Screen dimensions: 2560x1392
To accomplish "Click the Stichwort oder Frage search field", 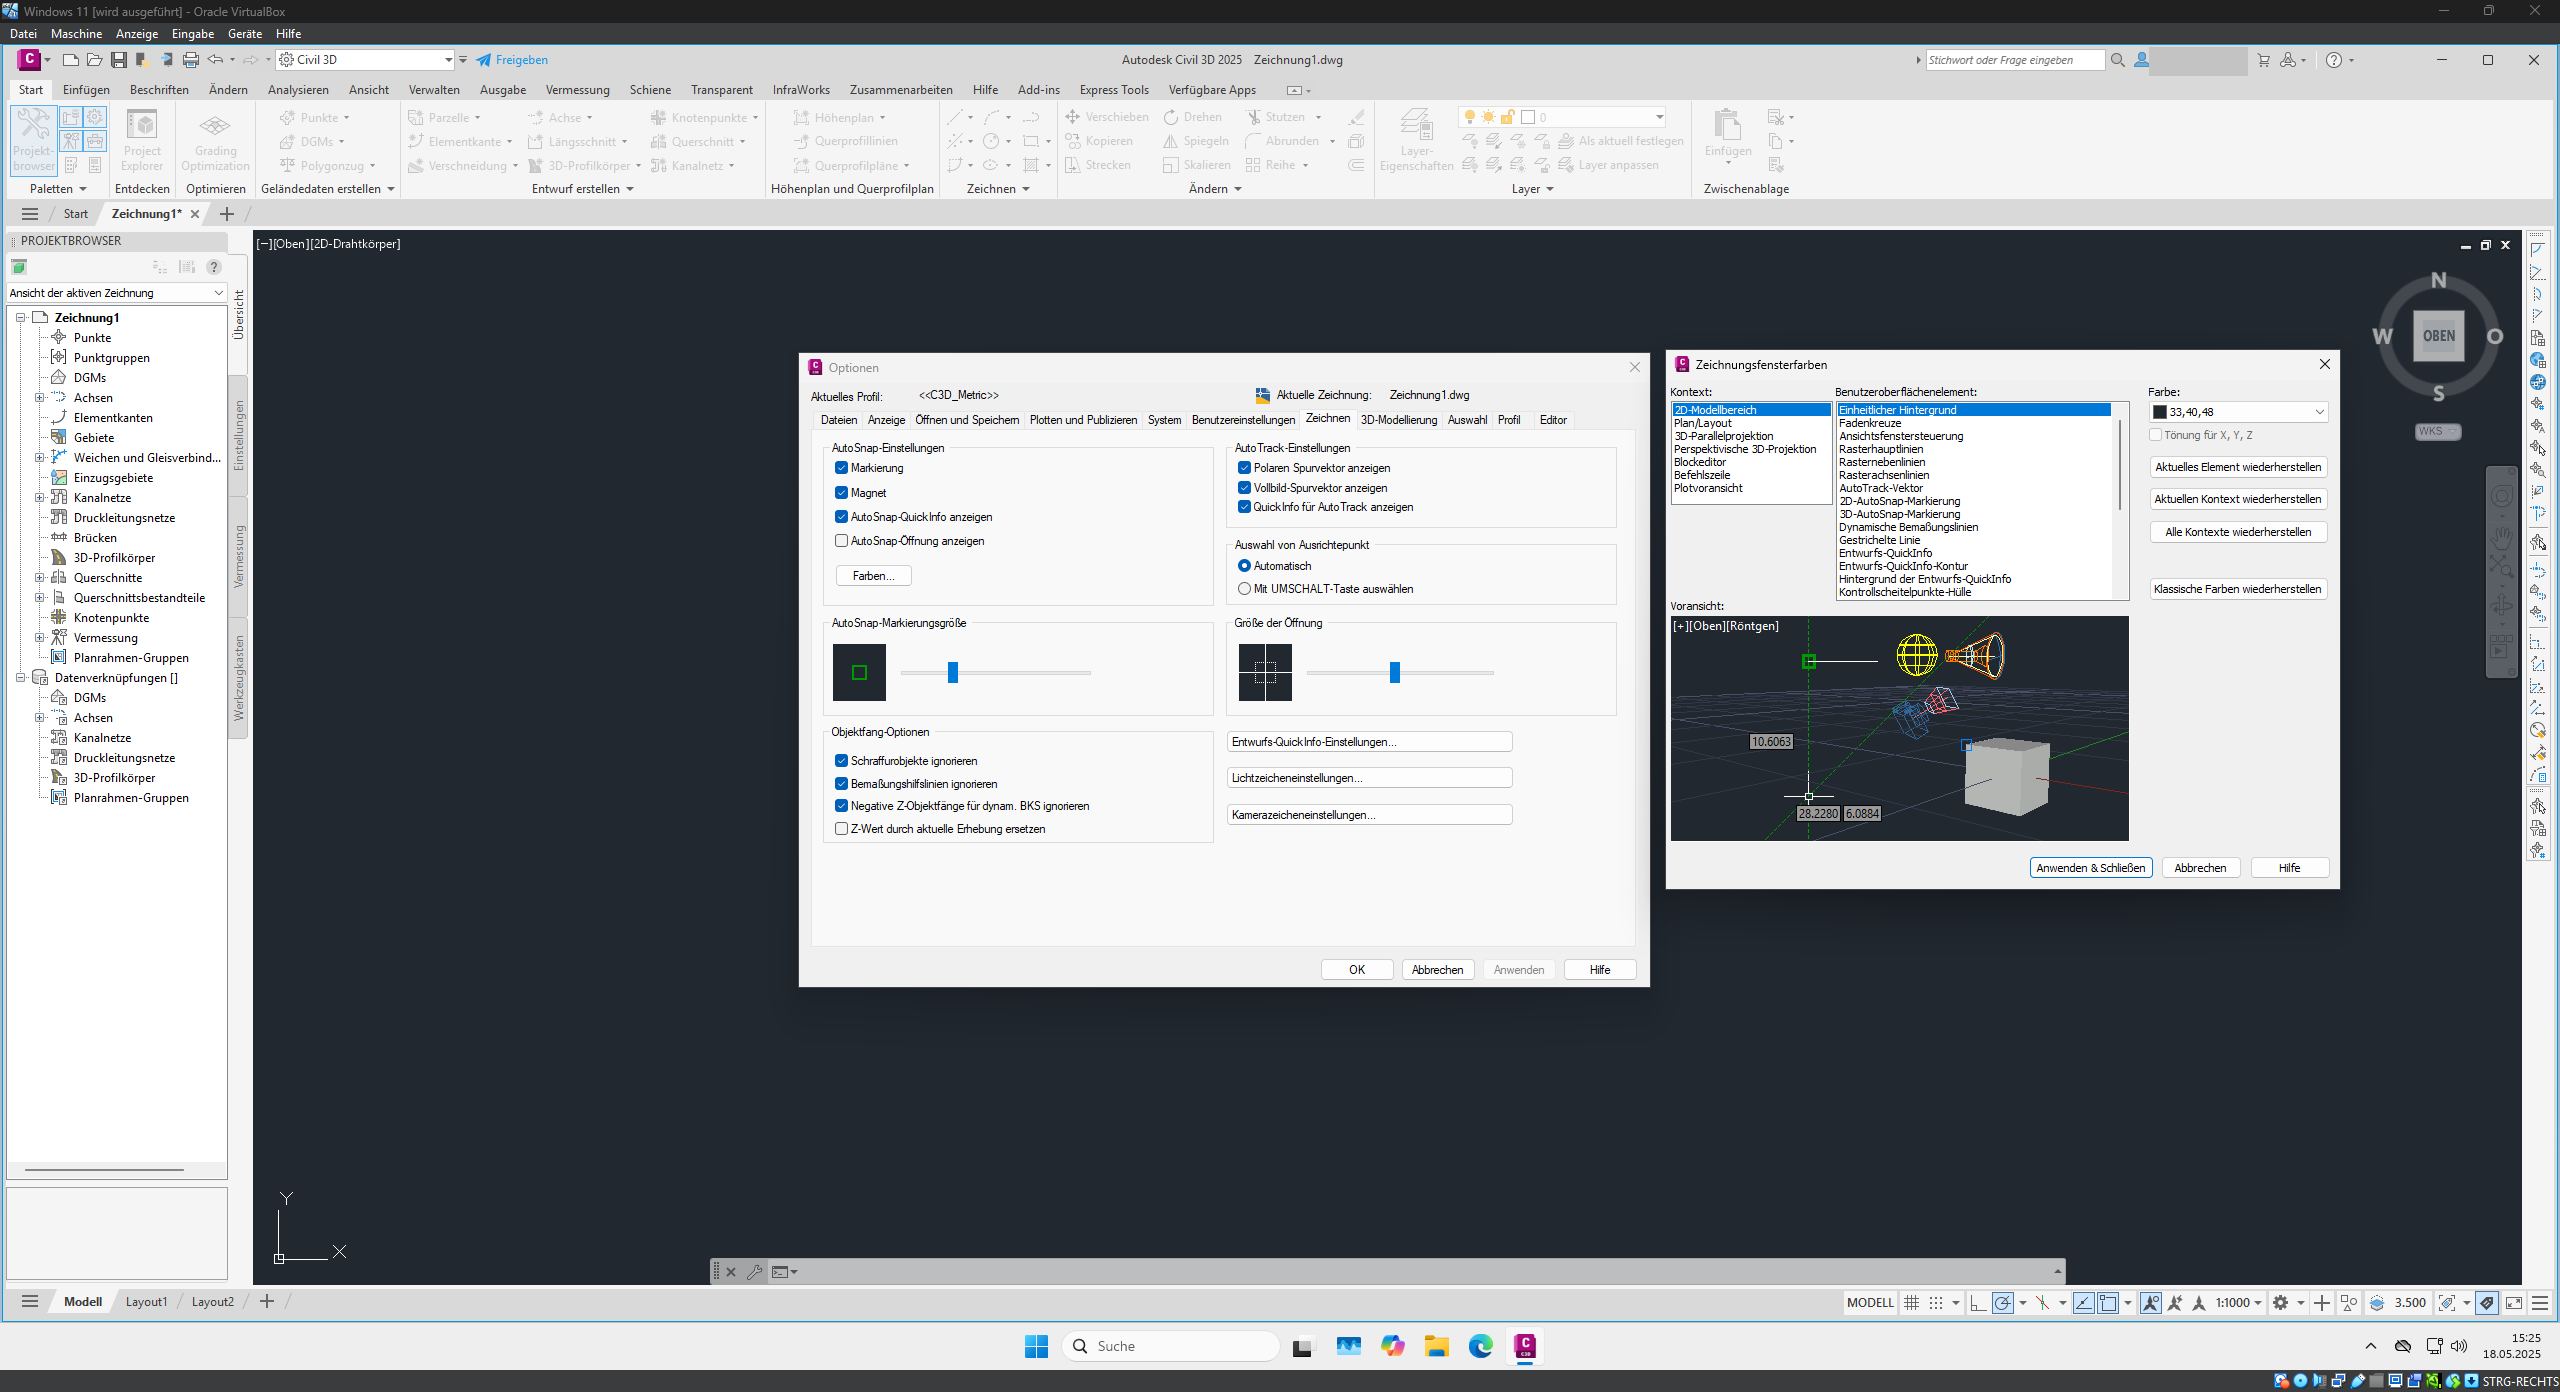I will pos(2014,60).
